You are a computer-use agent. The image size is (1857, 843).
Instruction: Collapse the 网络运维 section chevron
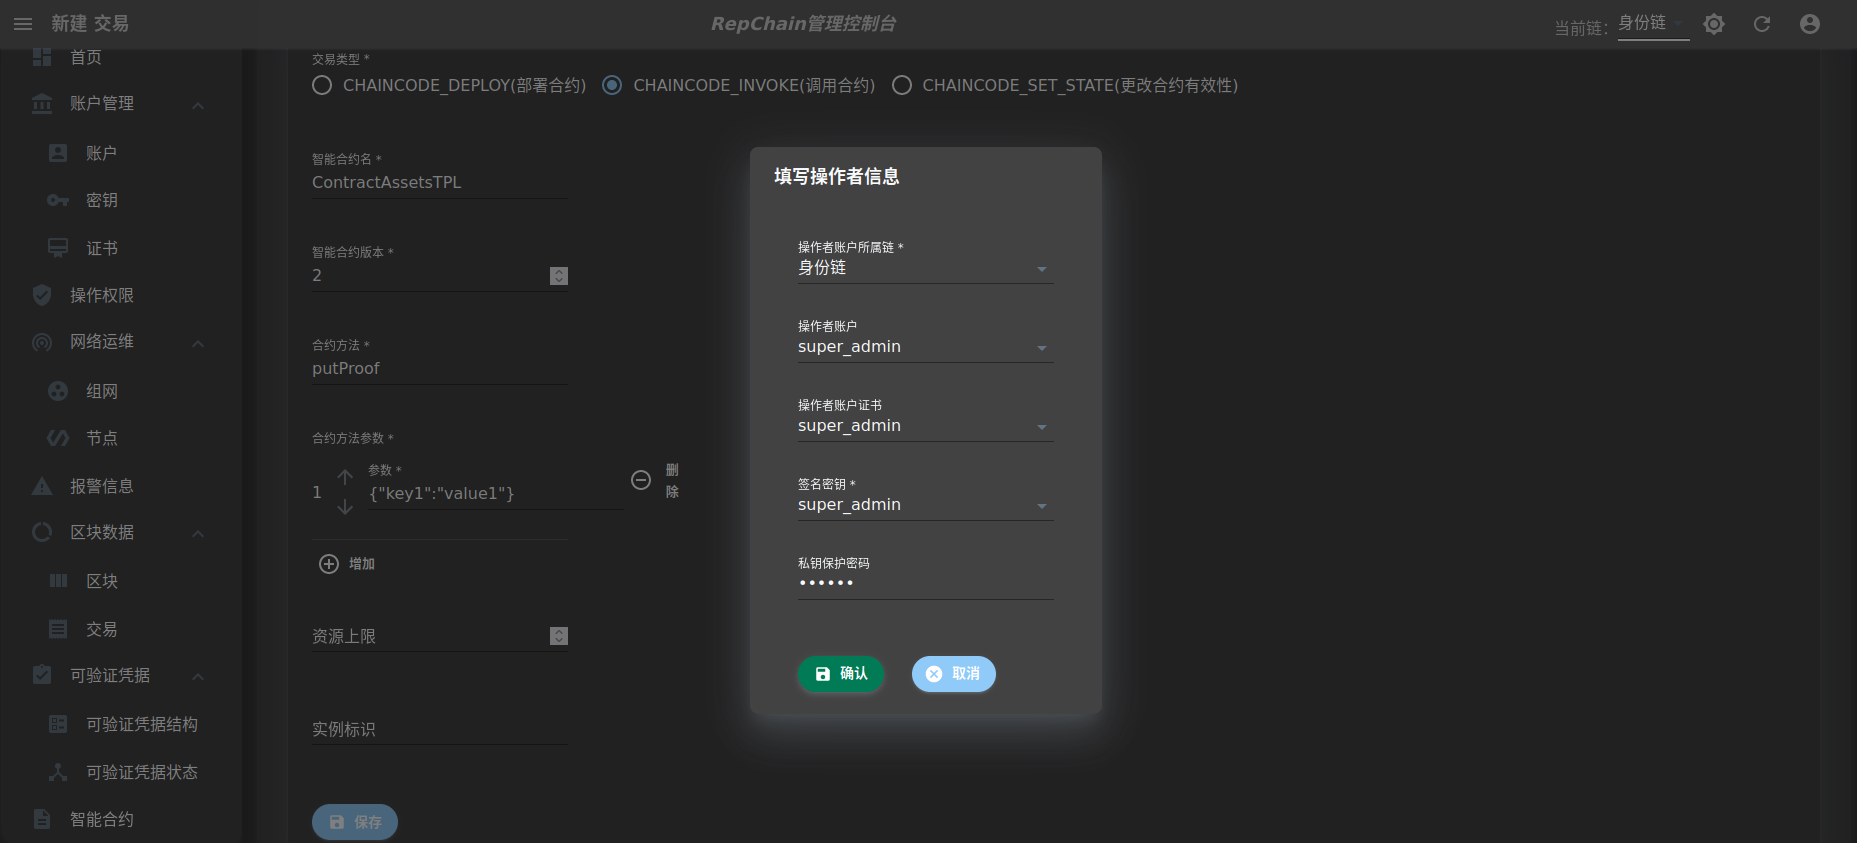pyautogui.click(x=198, y=343)
